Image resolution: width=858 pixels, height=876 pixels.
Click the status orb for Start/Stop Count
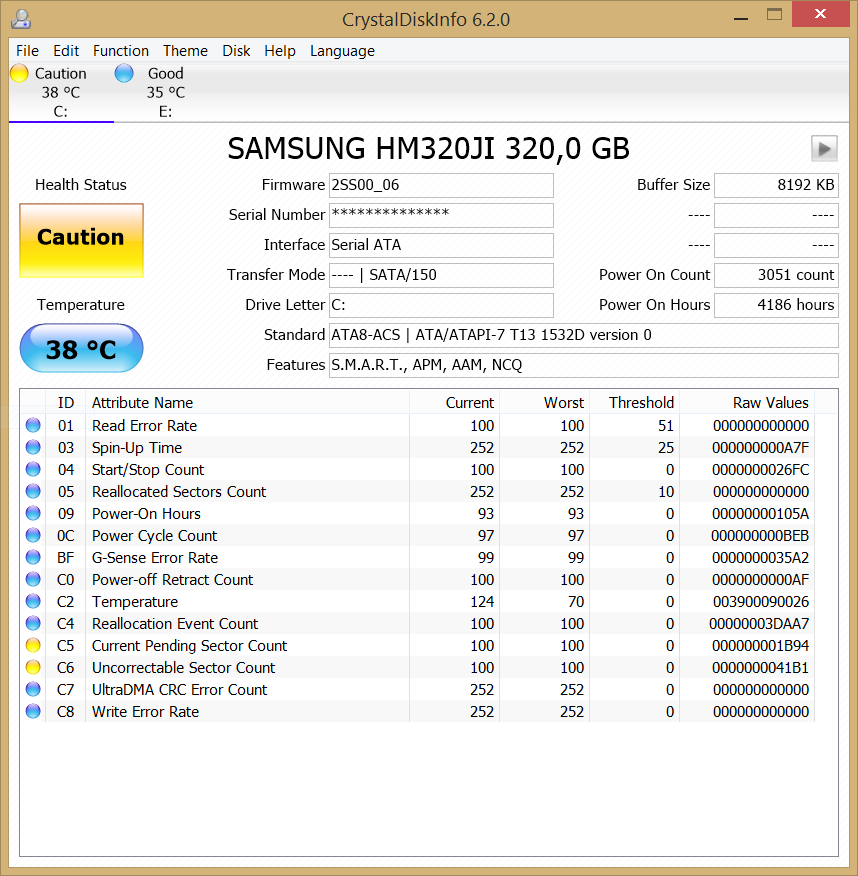(33, 469)
